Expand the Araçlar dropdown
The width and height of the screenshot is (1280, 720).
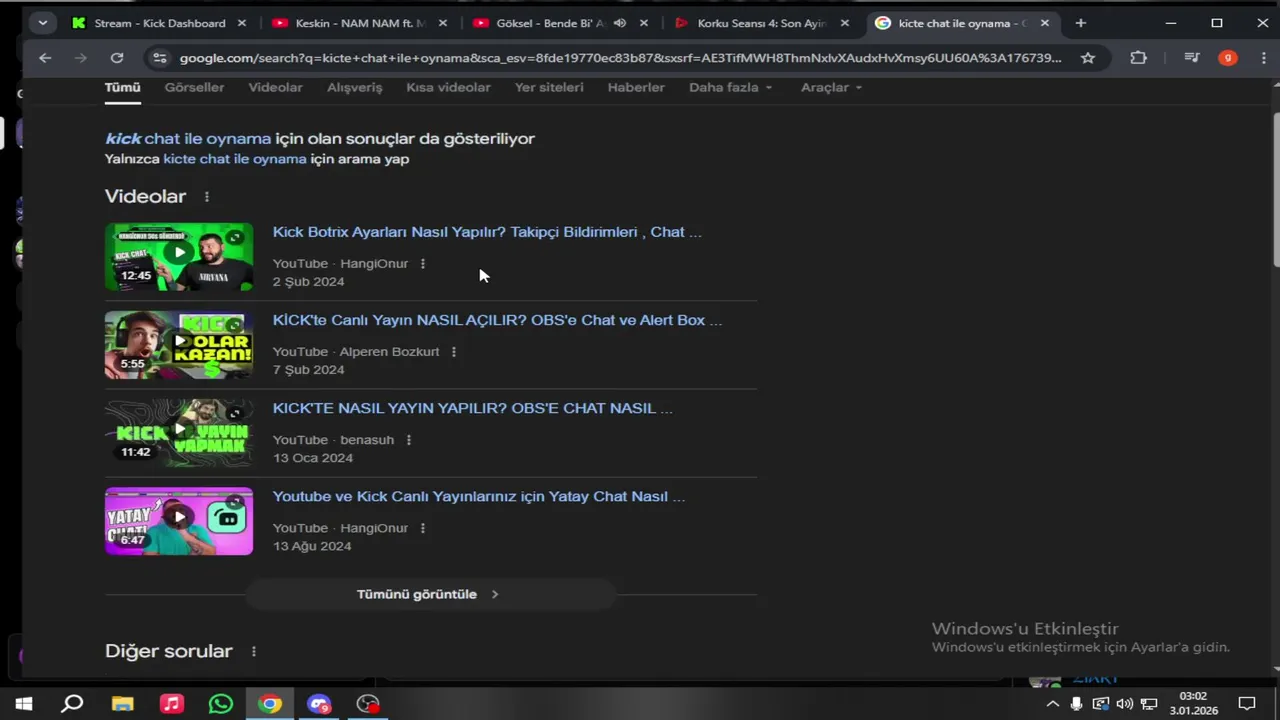click(x=831, y=87)
